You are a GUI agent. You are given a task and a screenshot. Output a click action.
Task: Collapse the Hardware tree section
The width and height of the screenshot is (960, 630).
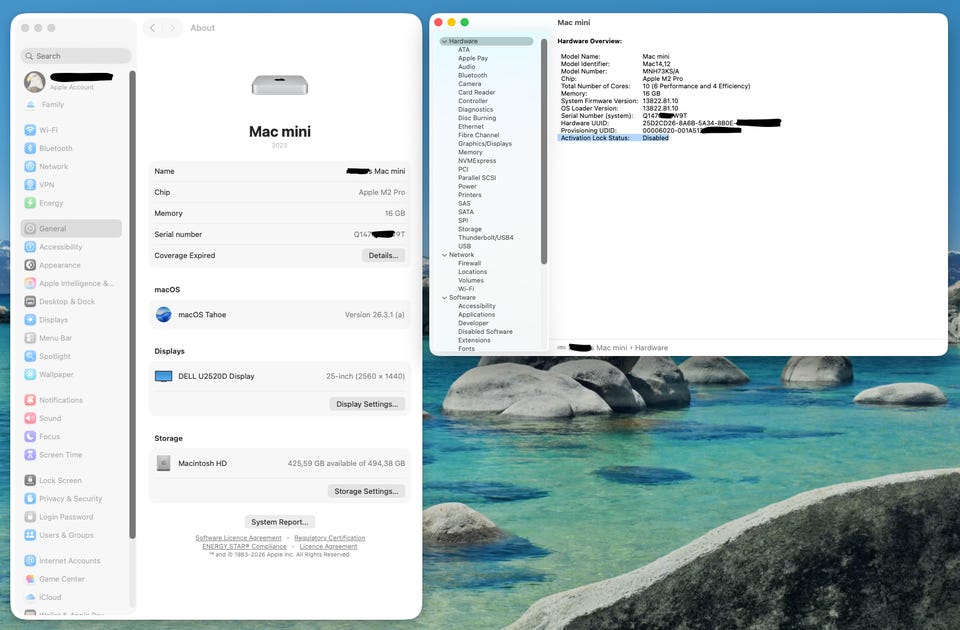444,41
